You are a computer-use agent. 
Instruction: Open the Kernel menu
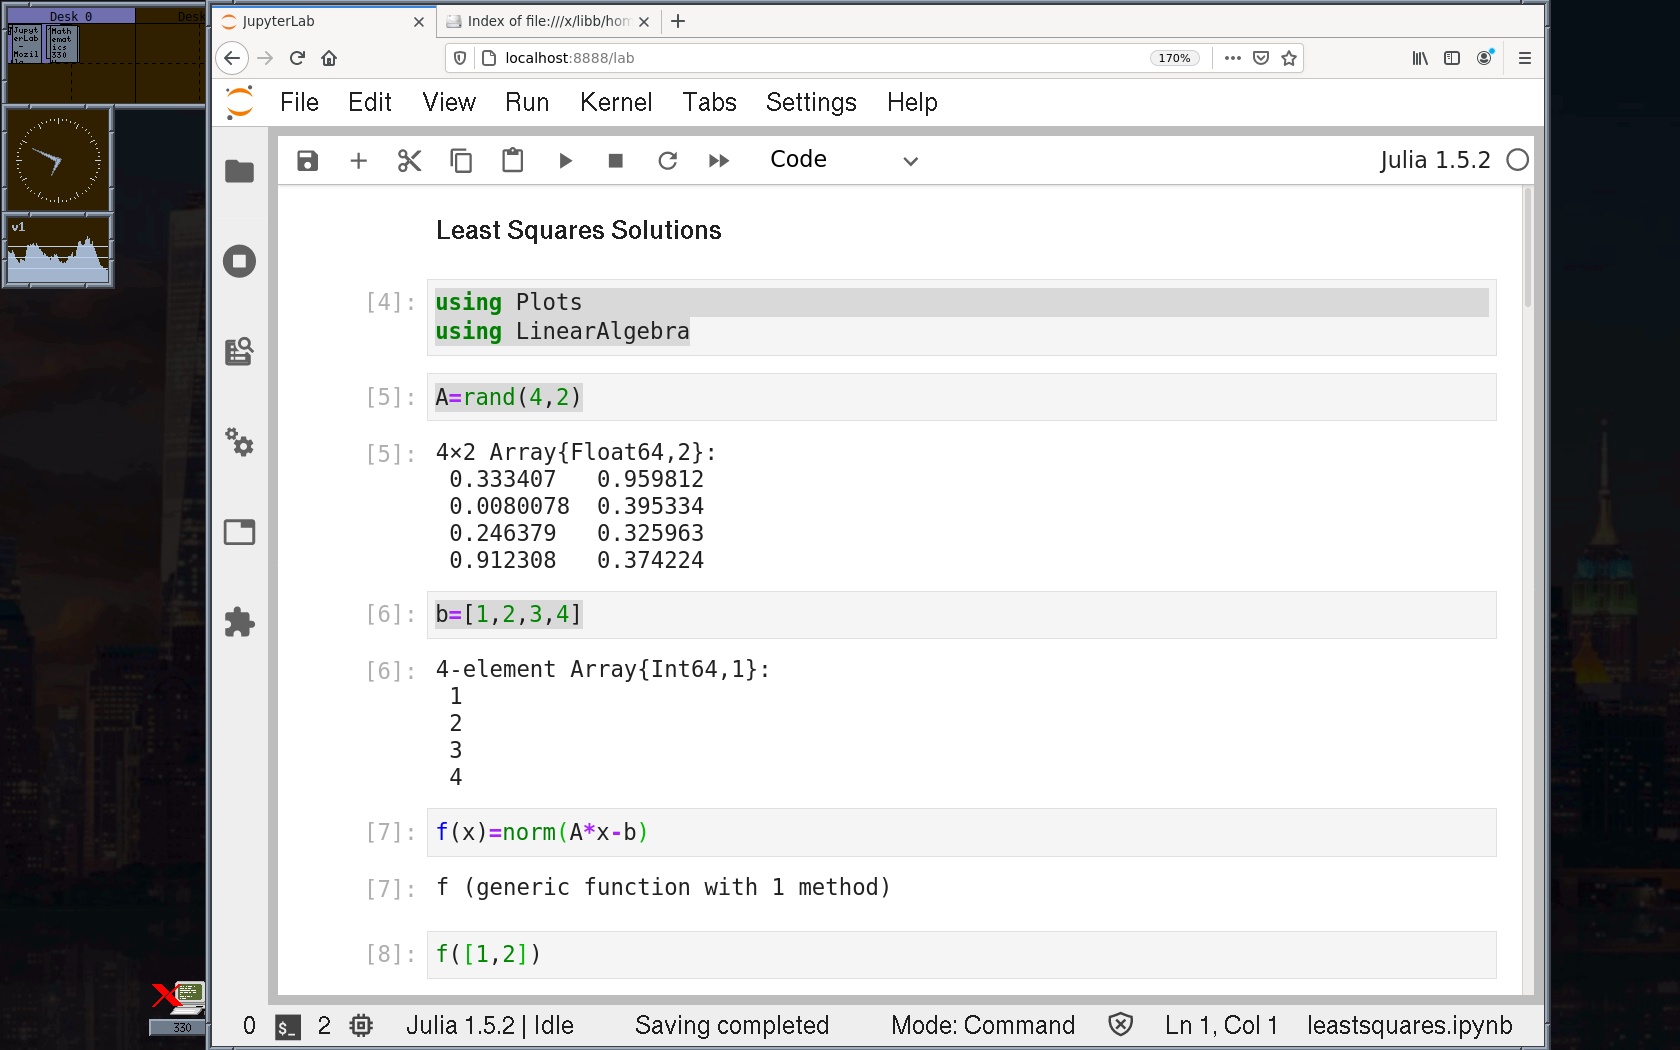(615, 102)
